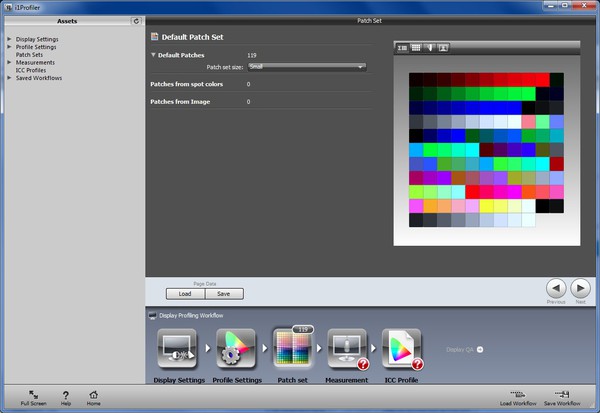
Task: Click the Load page data button
Action: click(x=185, y=294)
